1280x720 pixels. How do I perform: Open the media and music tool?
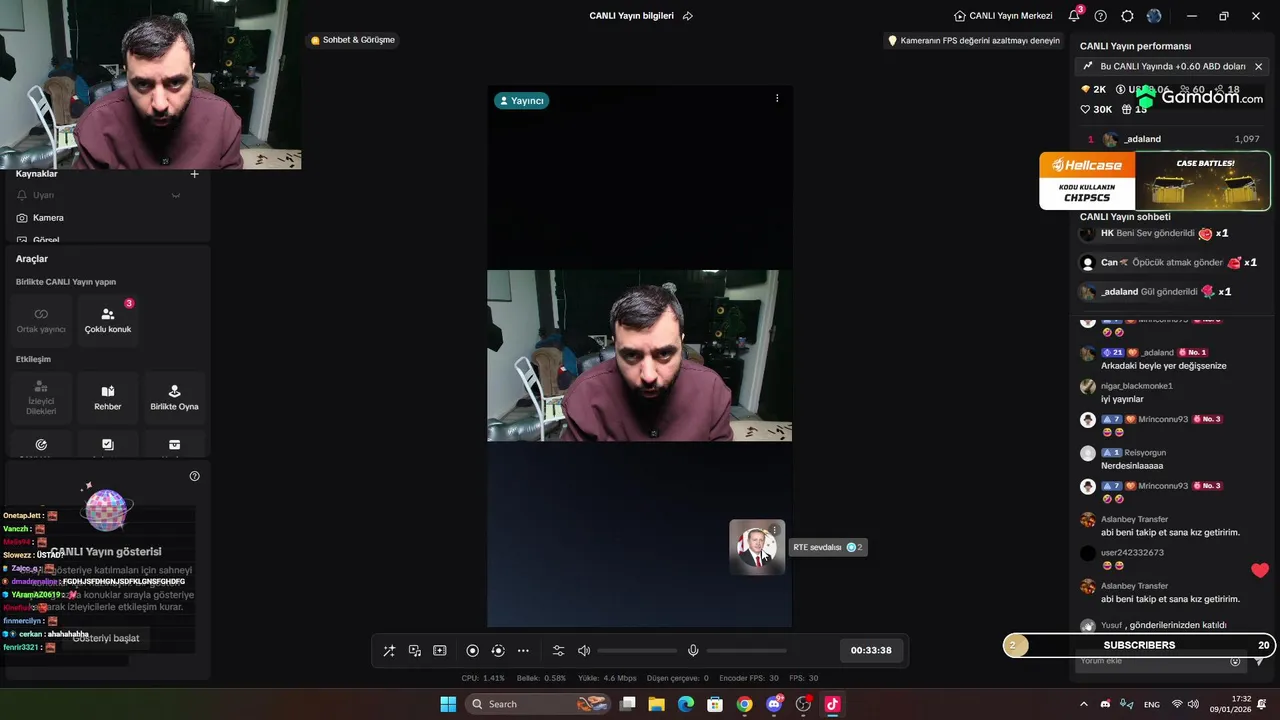click(414, 650)
